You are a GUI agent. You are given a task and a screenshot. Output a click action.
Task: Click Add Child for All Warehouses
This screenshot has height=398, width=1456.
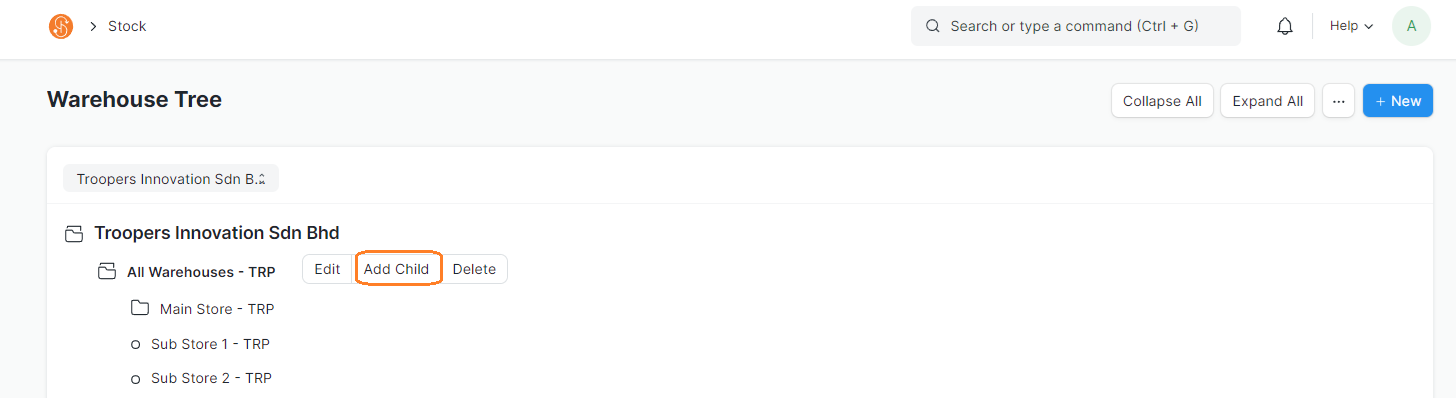(x=396, y=269)
